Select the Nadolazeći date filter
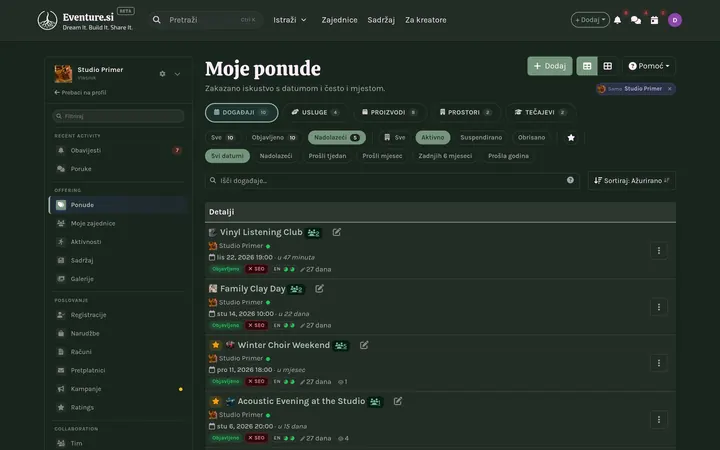This screenshot has height=450, width=720. click(x=276, y=156)
